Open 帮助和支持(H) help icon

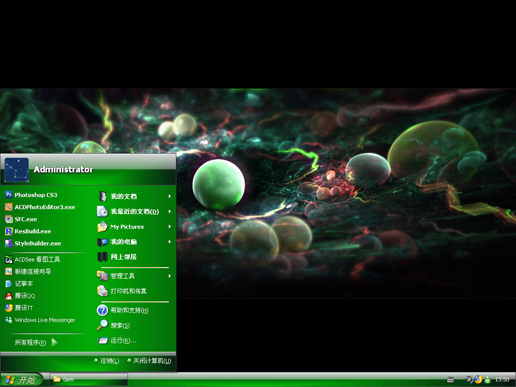coord(102,310)
